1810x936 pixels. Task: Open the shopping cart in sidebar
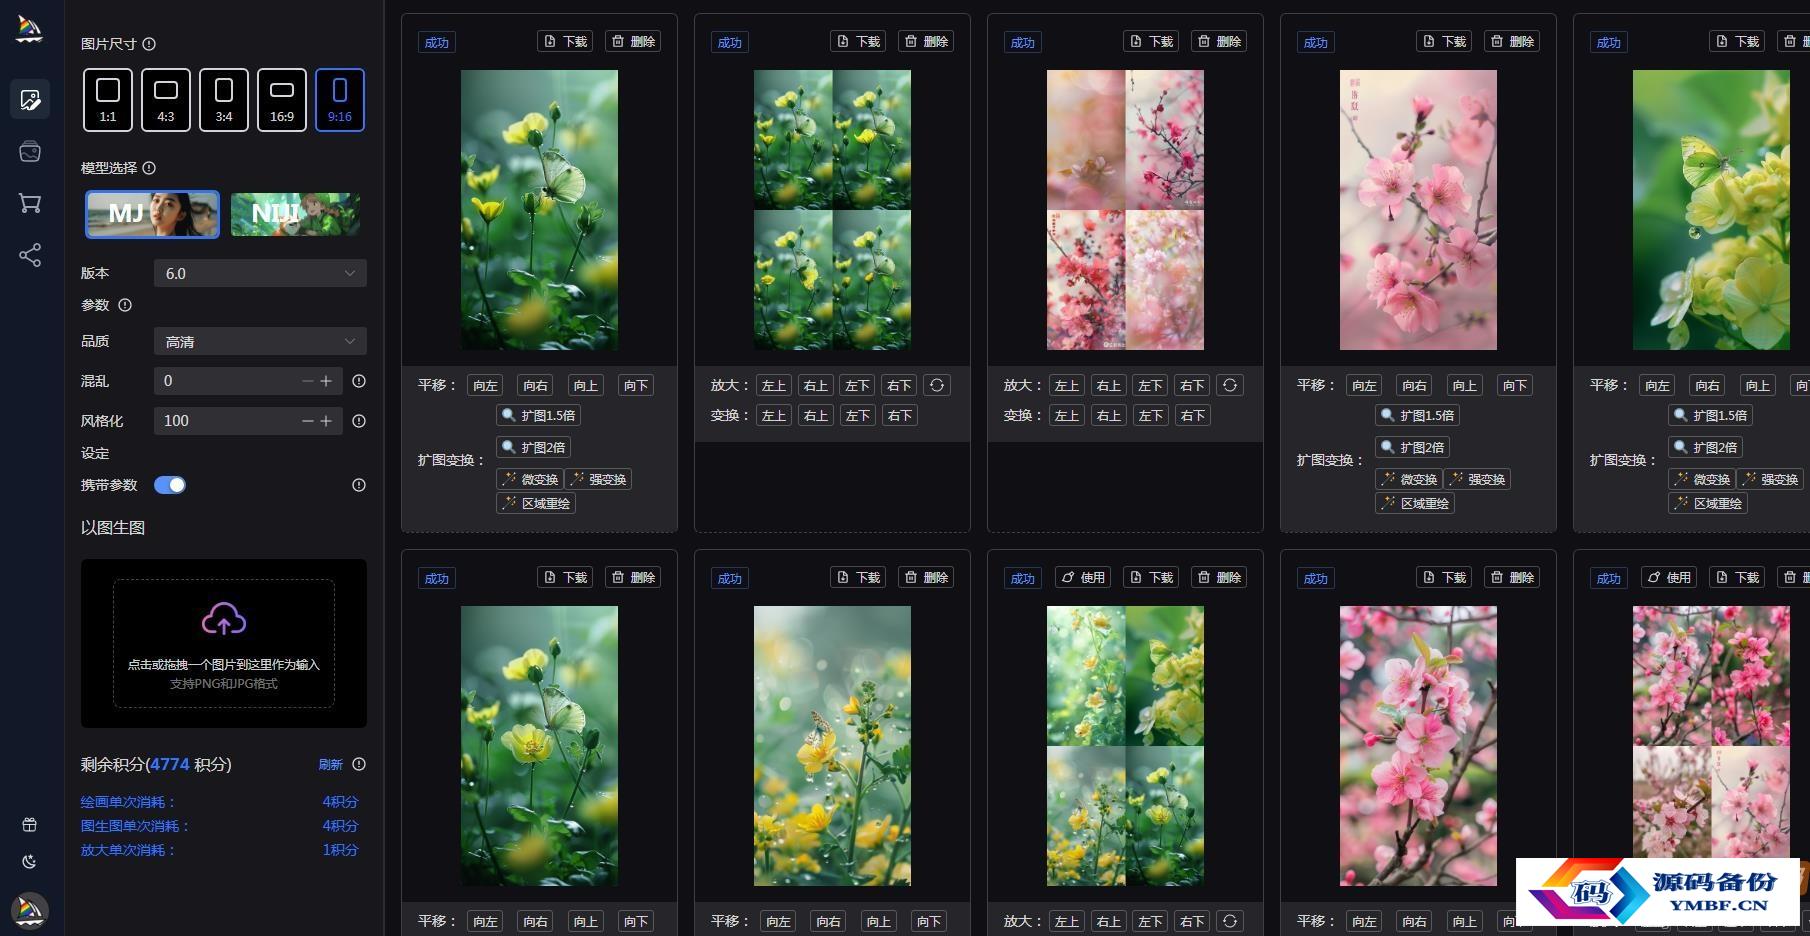pos(30,203)
